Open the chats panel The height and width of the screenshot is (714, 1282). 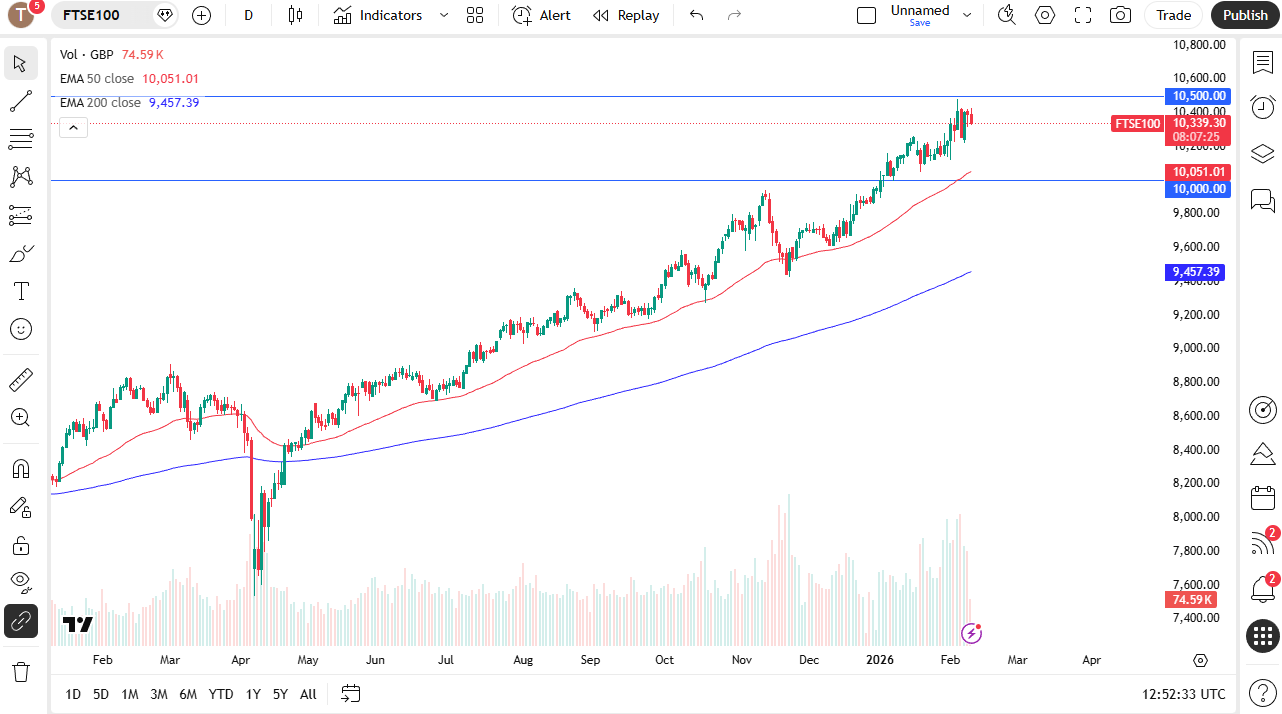pyautogui.click(x=1263, y=200)
